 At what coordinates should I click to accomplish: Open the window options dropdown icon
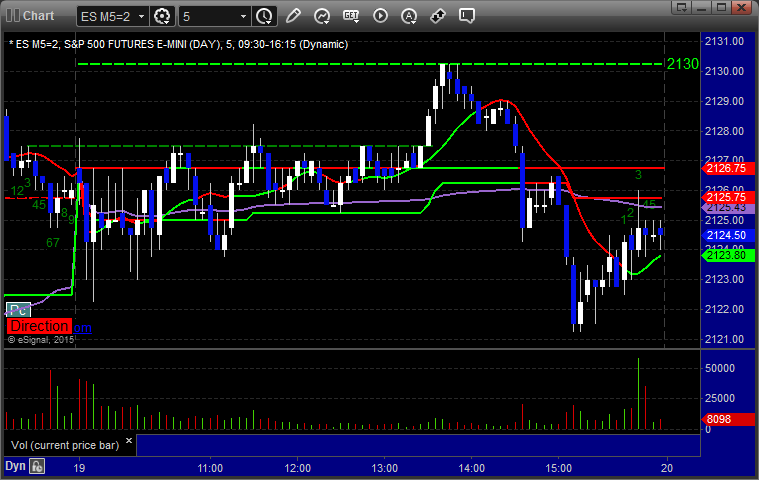(x=682, y=7)
